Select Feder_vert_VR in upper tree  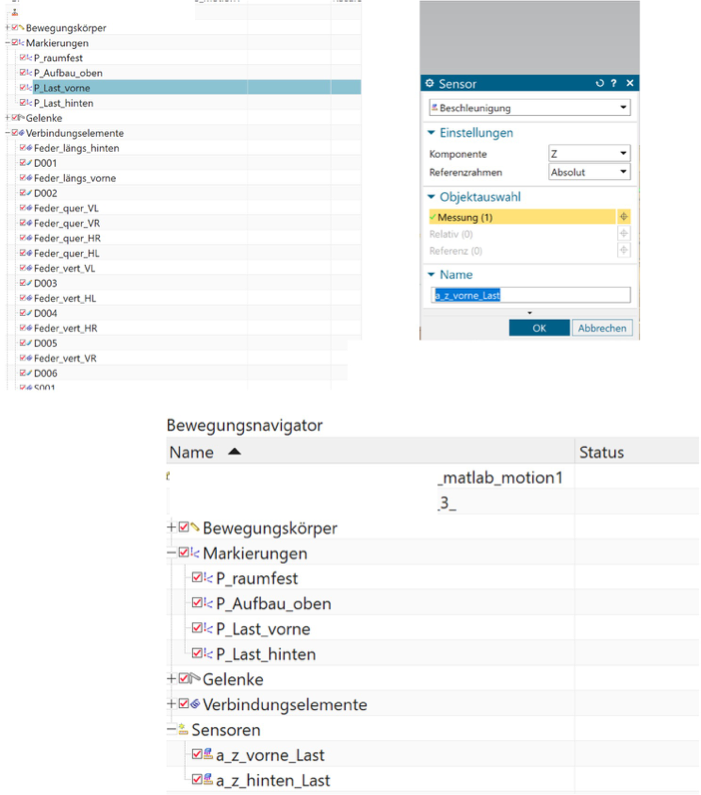coord(65,358)
